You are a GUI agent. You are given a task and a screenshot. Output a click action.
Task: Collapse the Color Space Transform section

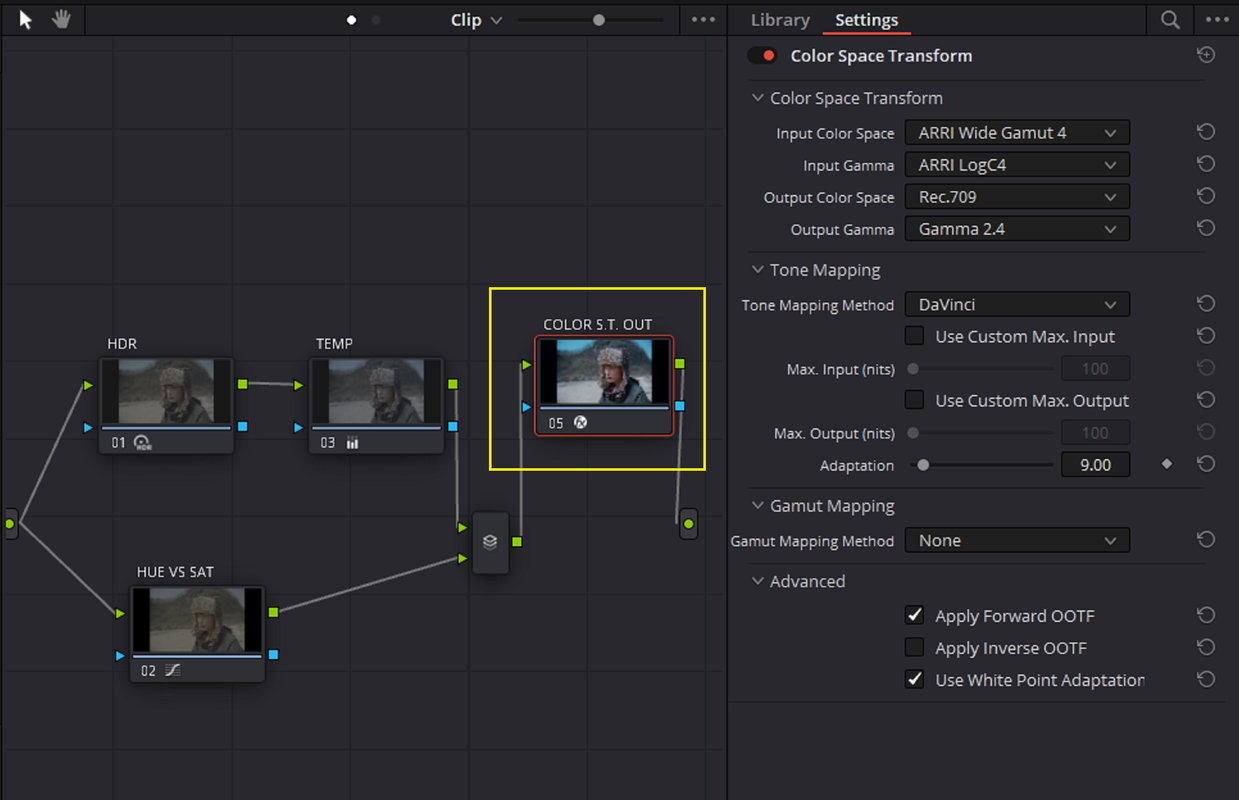(x=757, y=98)
